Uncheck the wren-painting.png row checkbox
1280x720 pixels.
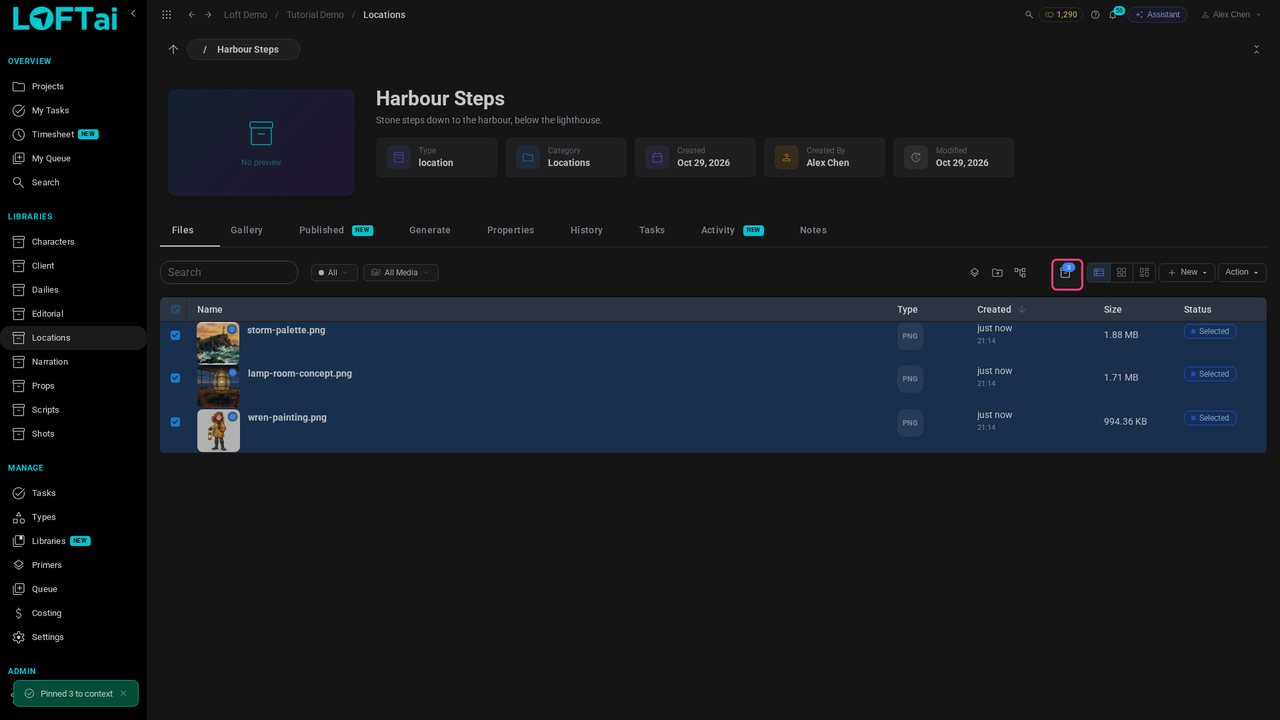coord(175,422)
